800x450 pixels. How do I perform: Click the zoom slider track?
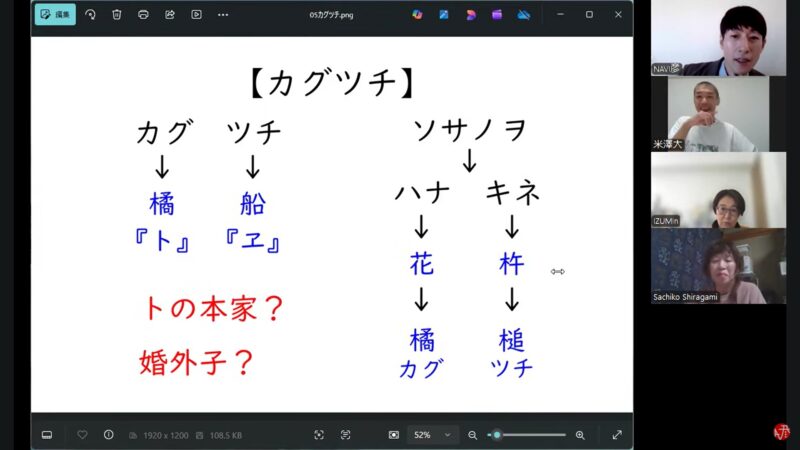click(x=527, y=435)
